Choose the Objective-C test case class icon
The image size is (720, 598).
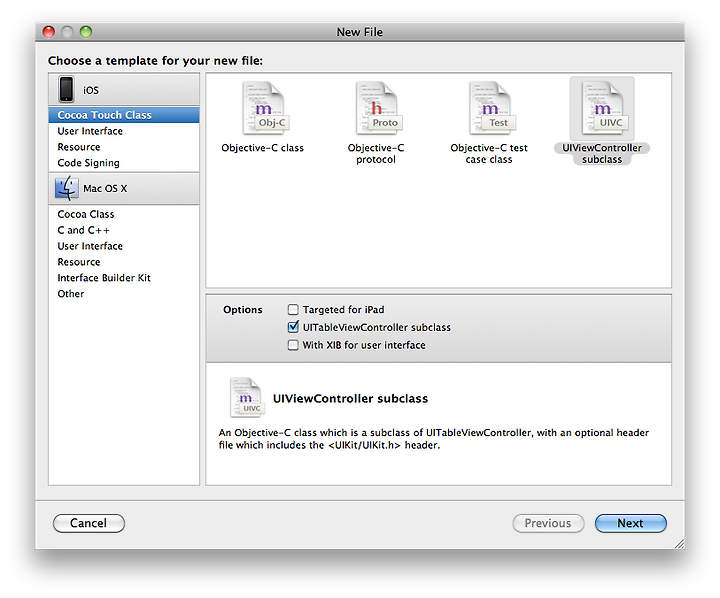click(490, 108)
